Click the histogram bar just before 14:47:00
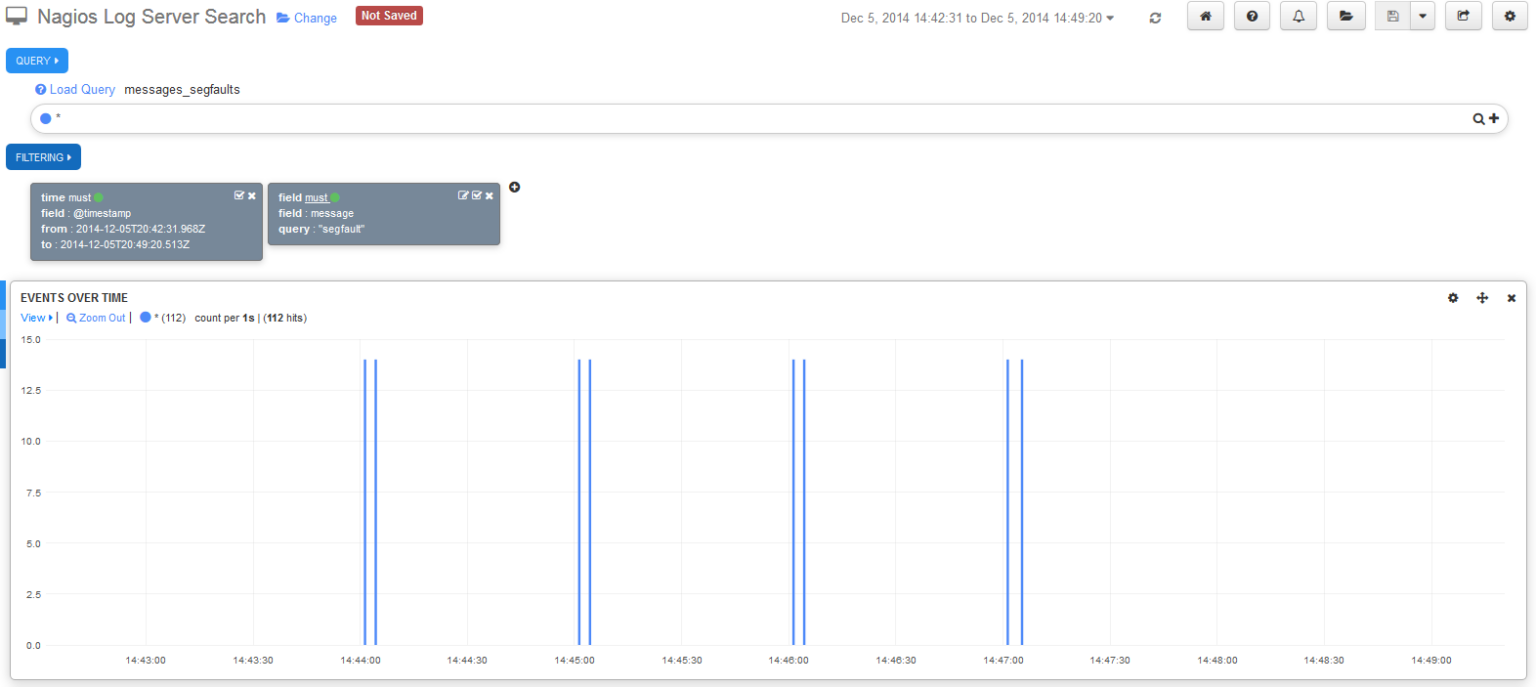Image resolution: width=1536 pixels, height=687 pixels. click(1007, 502)
